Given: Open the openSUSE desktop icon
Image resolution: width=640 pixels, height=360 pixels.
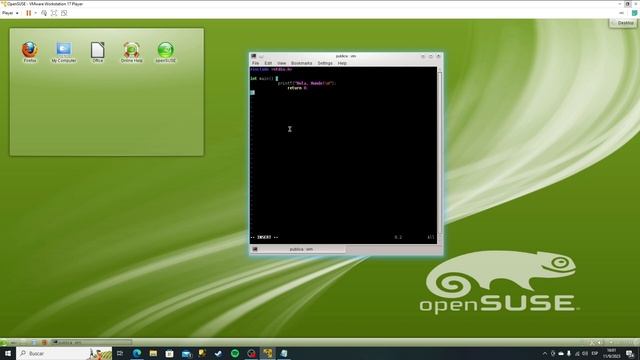Looking at the screenshot, I should pyautogui.click(x=166, y=52).
